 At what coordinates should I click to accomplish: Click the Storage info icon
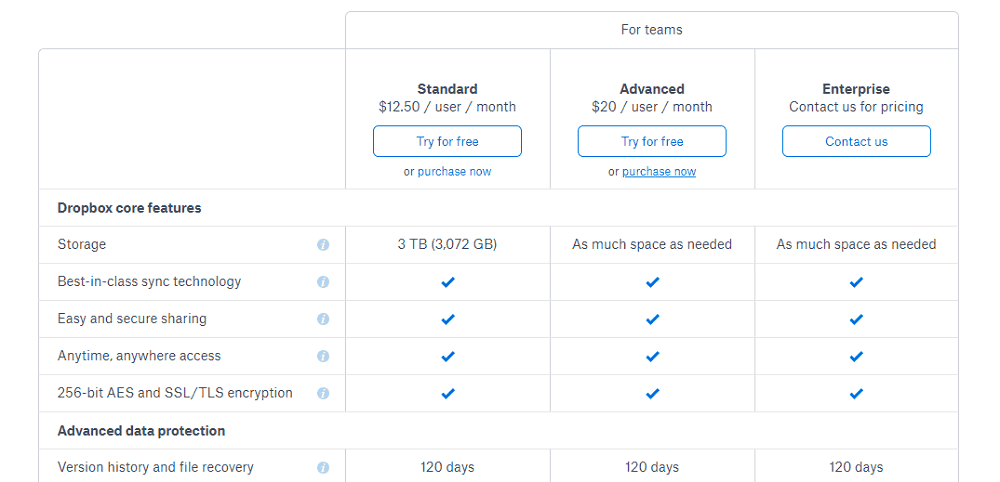tap(323, 245)
